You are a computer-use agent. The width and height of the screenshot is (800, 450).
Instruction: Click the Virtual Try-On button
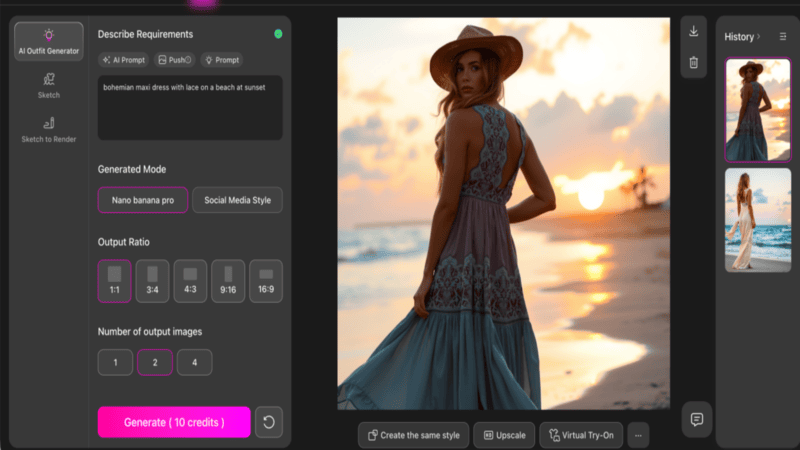[581, 435]
